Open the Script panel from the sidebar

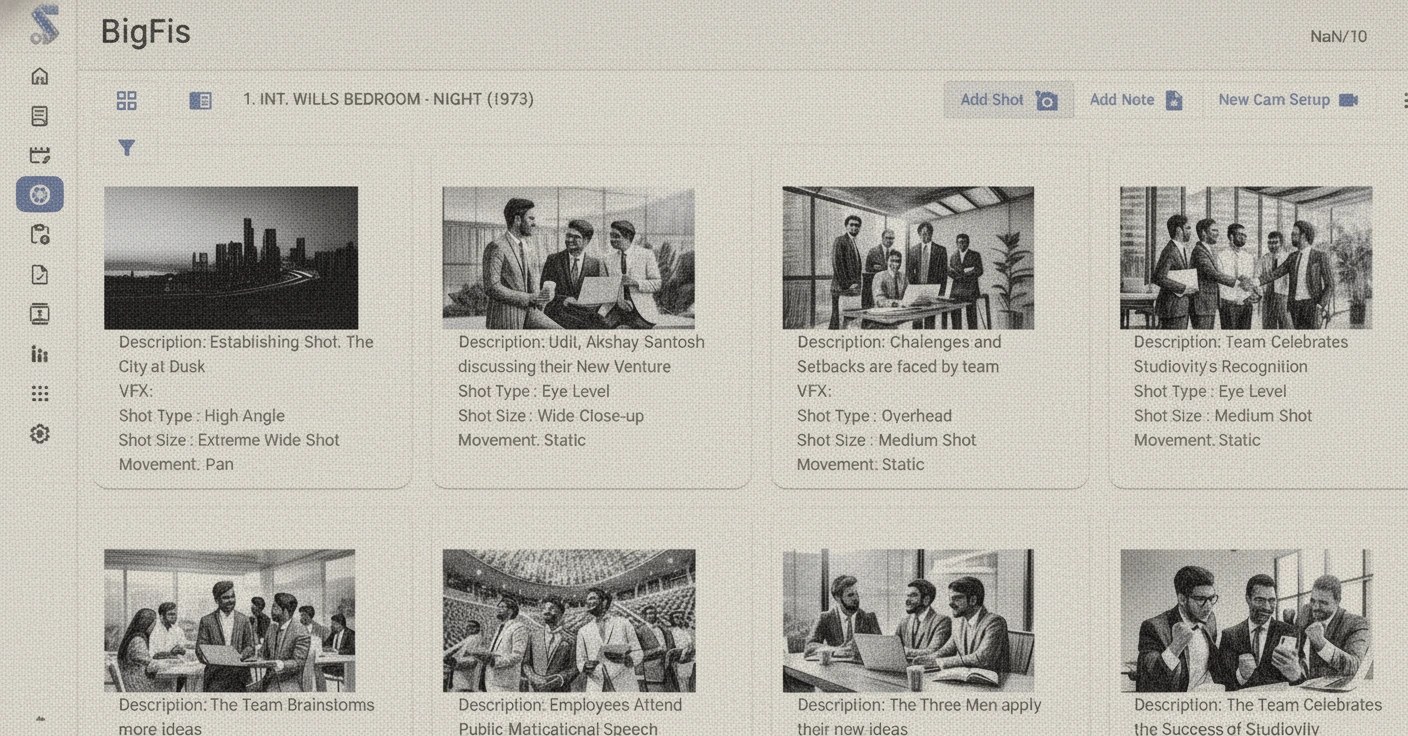[x=39, y=115]
